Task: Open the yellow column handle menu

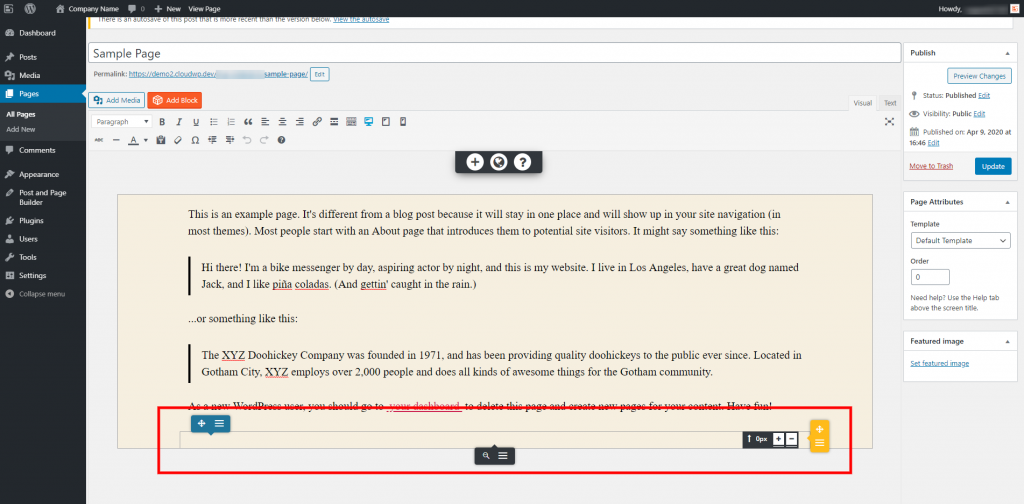Action: click(820, 443)
